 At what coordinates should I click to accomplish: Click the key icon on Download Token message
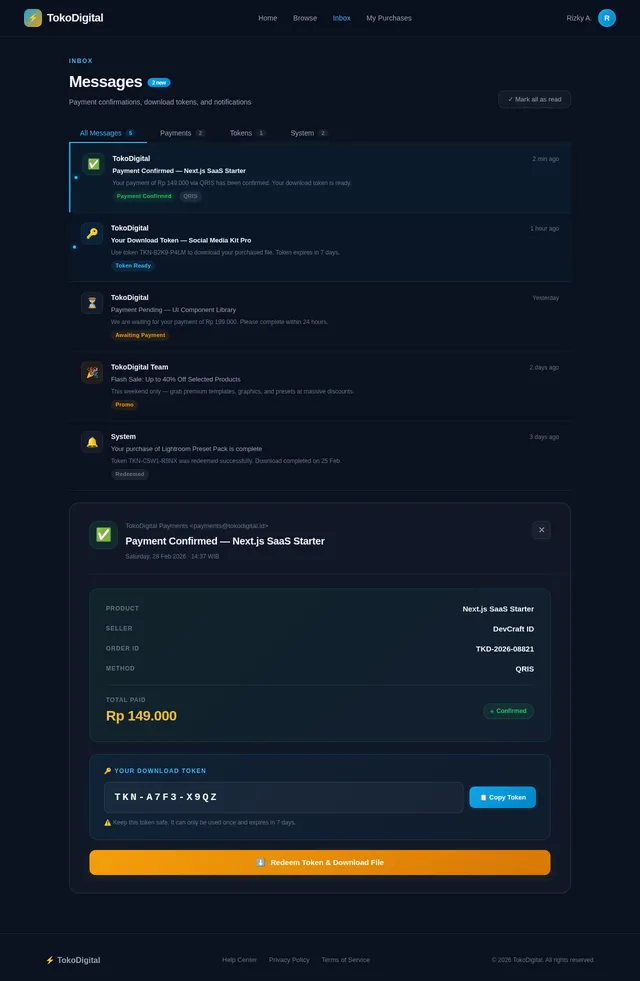92,233
